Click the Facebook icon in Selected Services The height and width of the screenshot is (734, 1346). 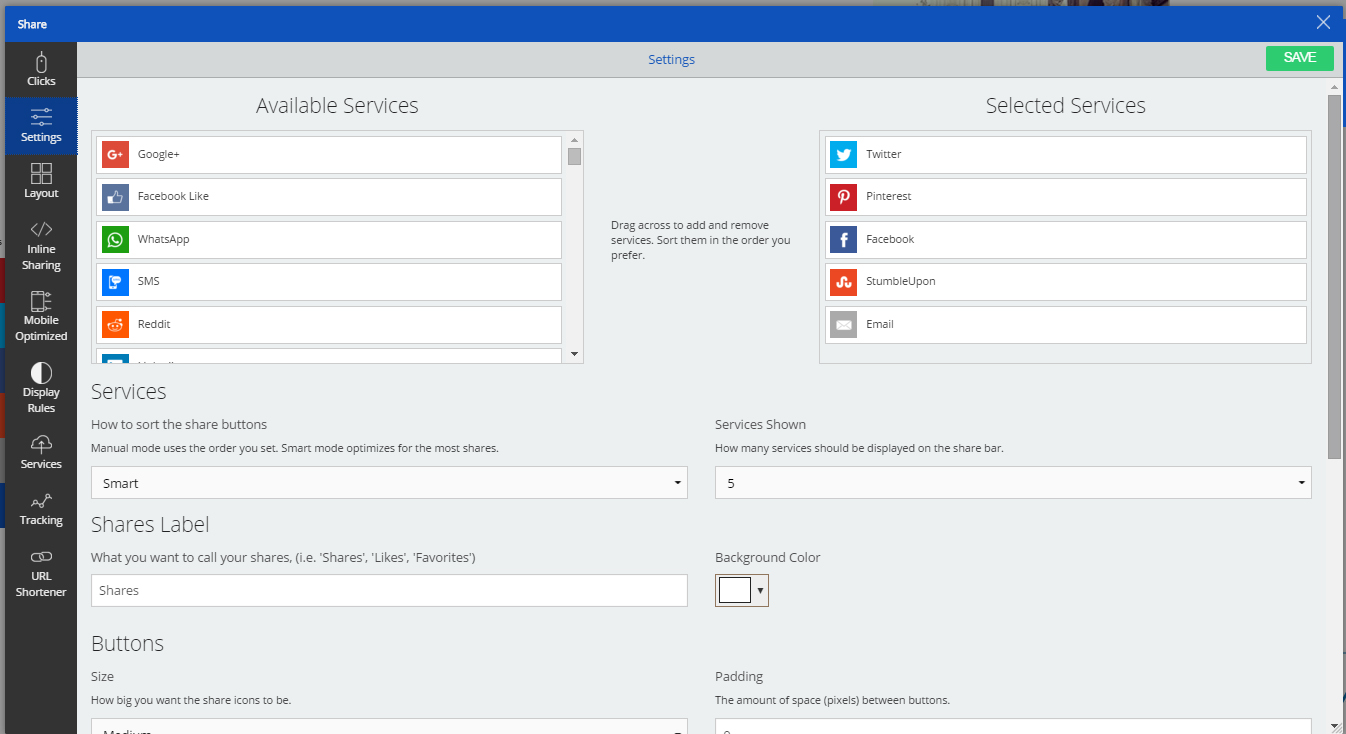843,239
